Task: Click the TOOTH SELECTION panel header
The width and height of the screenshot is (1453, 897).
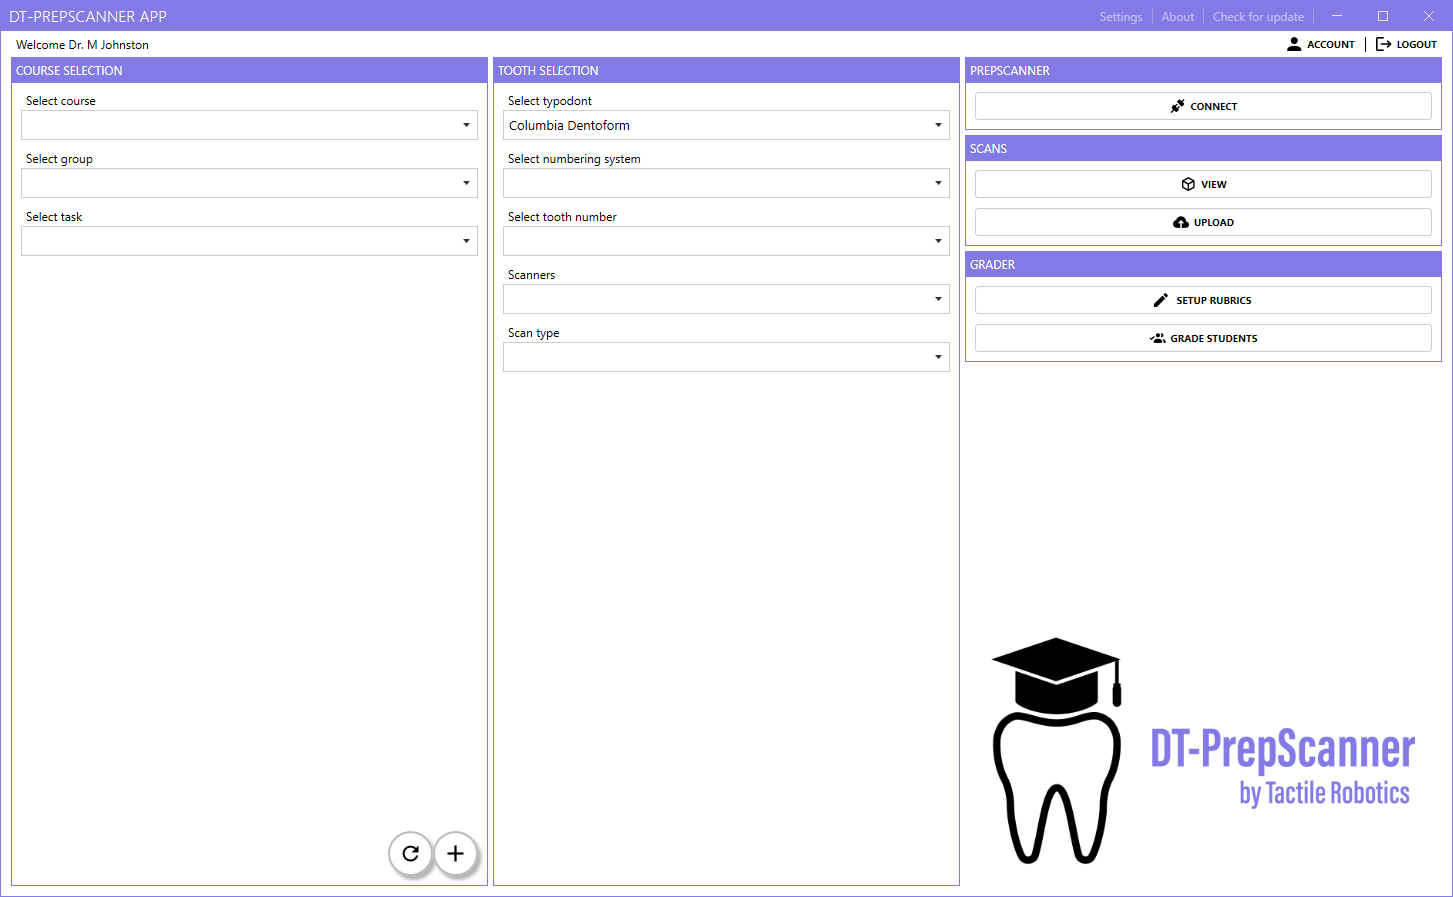Action: [x=726, y=70]
